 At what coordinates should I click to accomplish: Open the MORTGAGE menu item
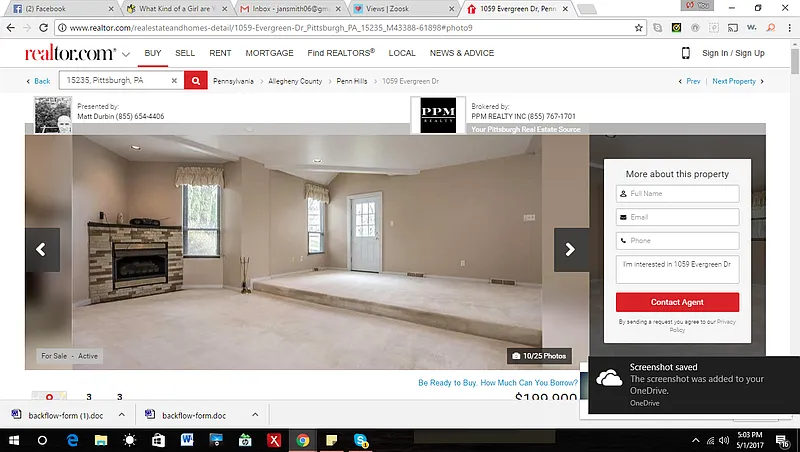click(269, 53)
